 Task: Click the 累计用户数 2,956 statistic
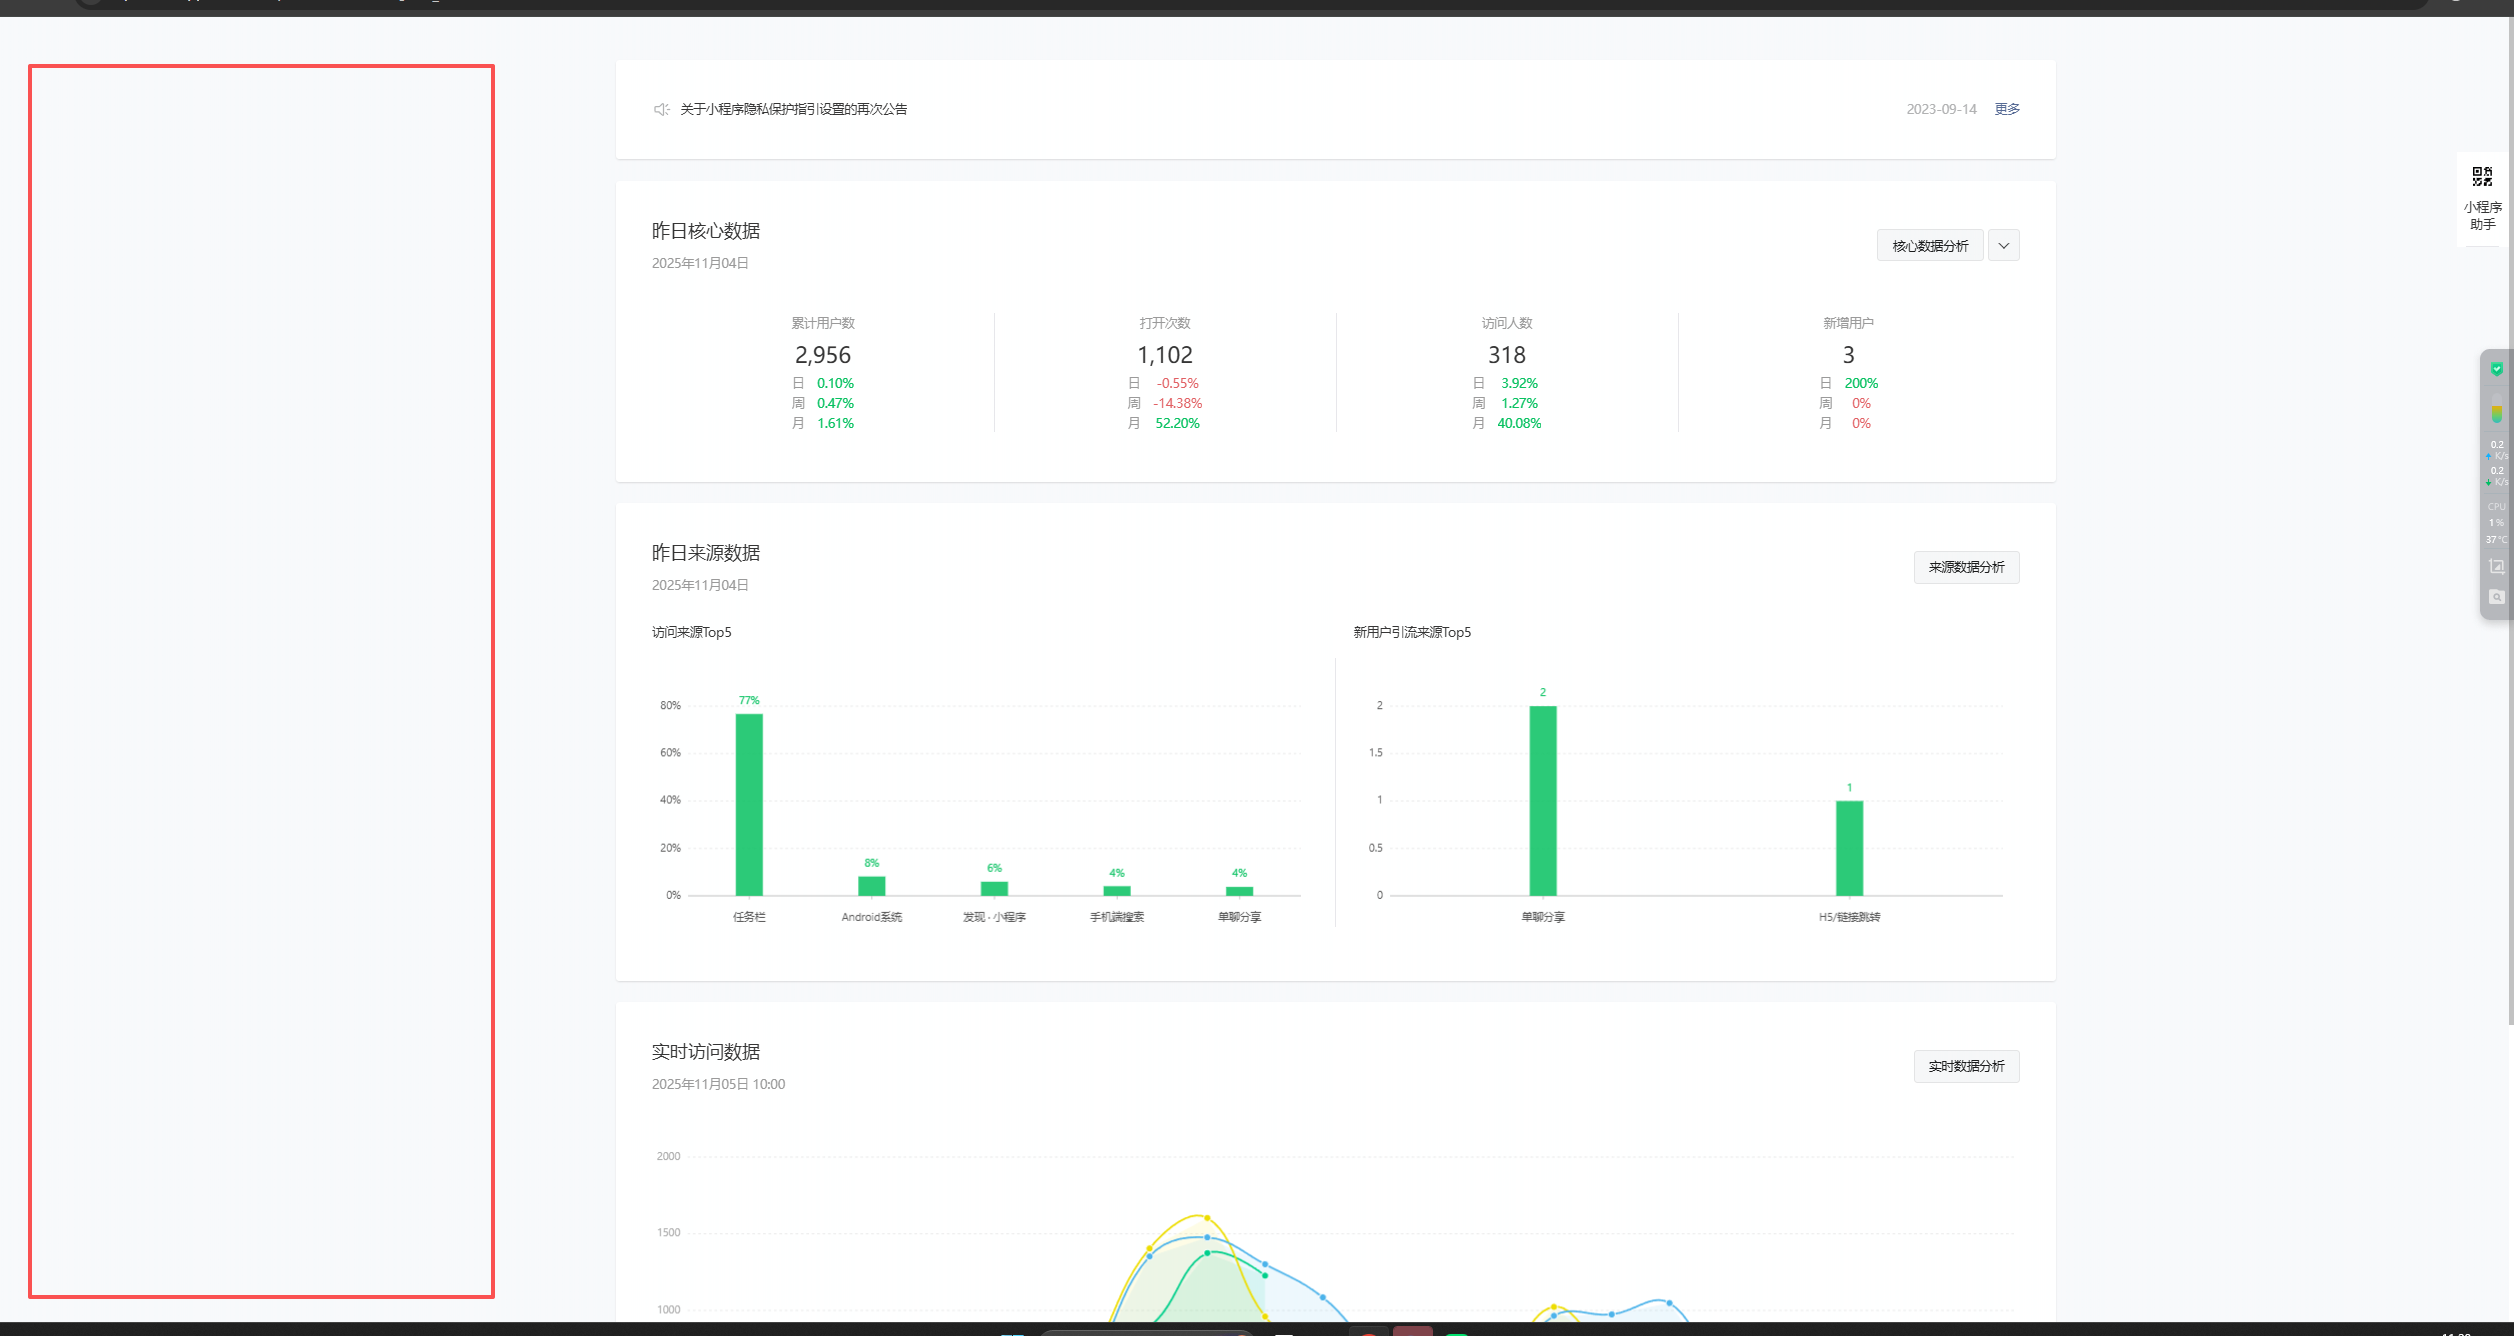822,355
